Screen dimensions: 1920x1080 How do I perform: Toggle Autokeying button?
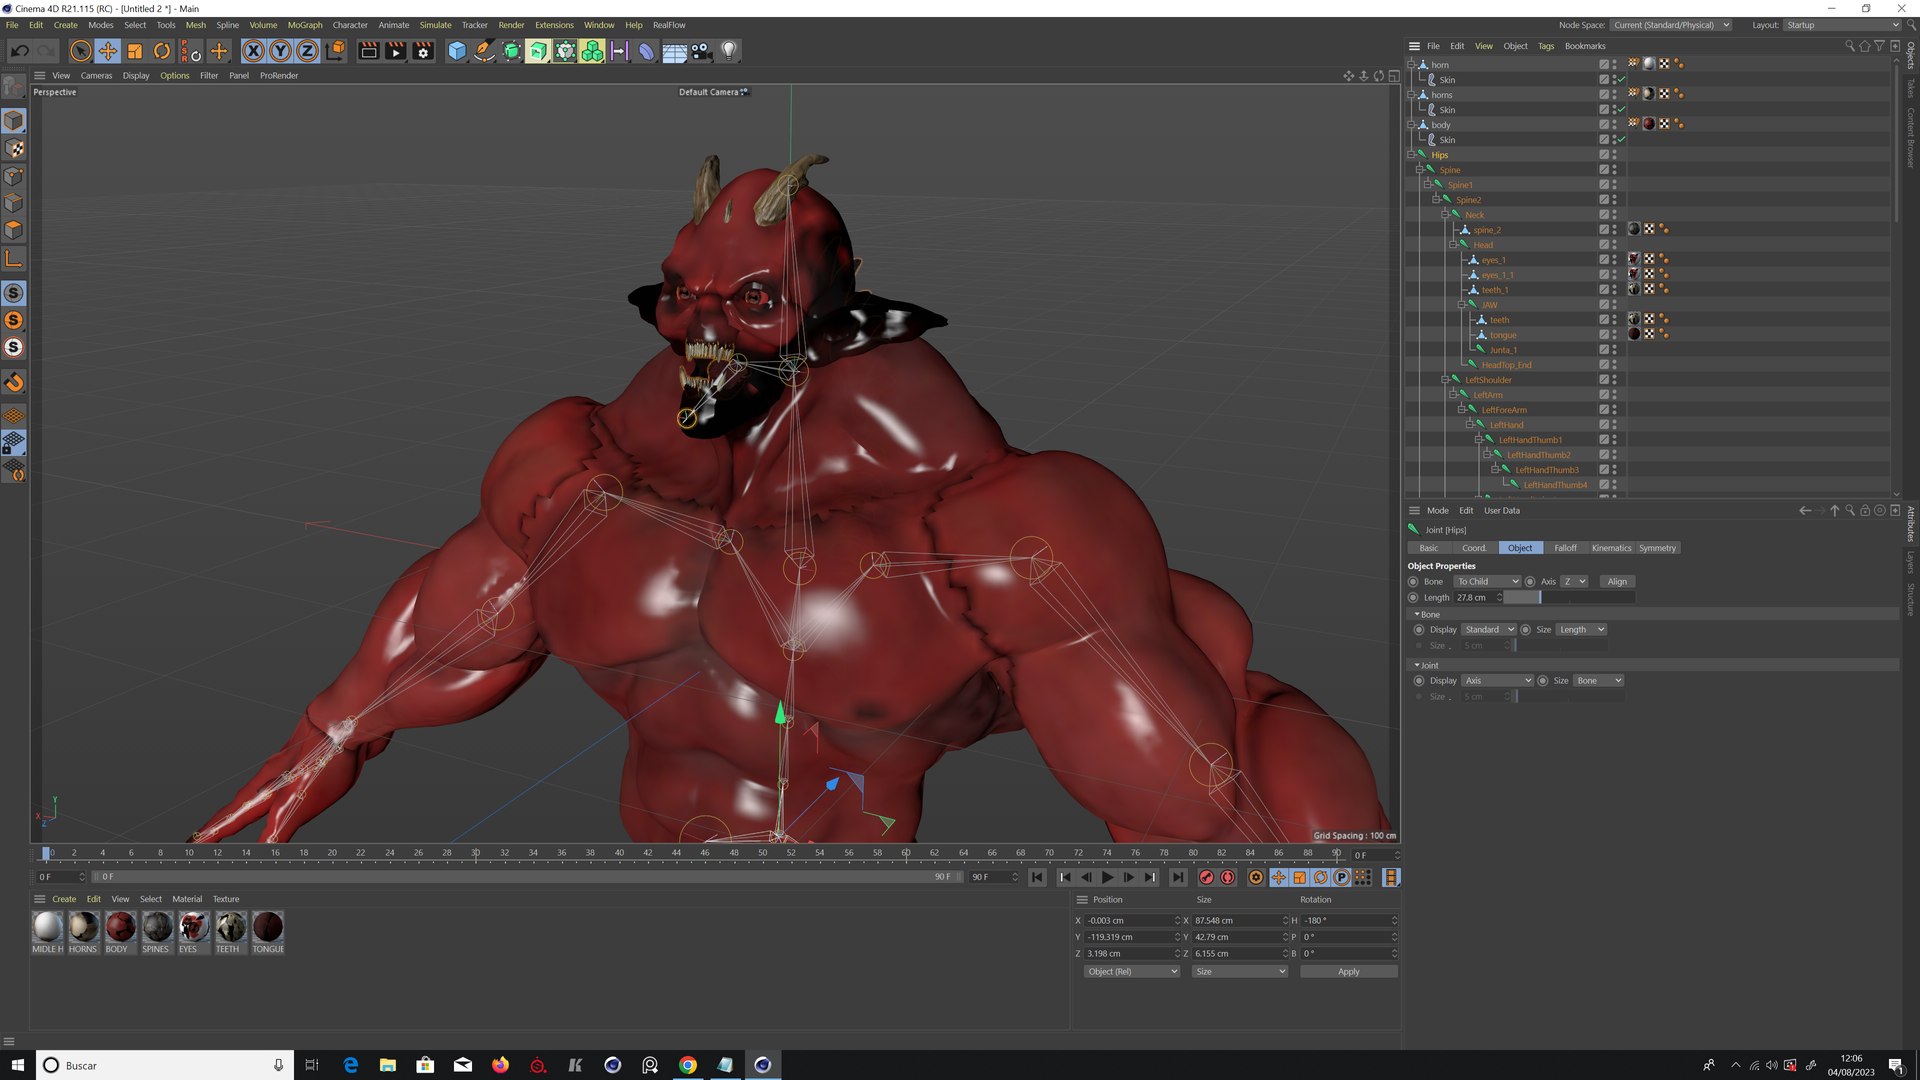1228,877
